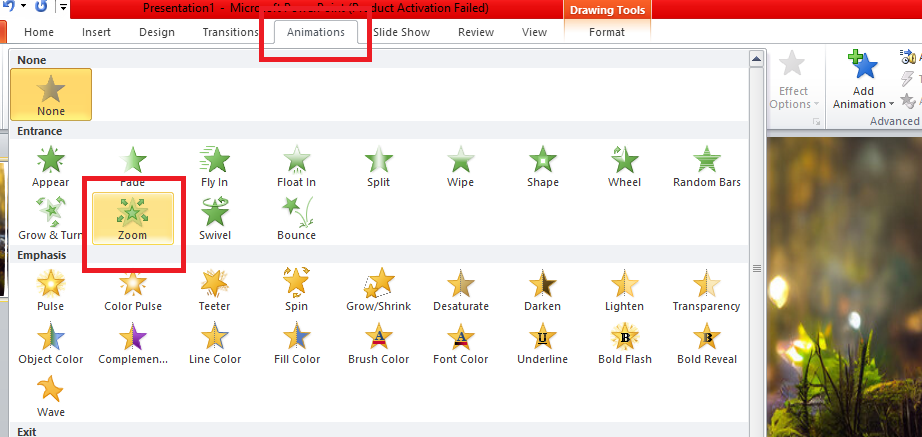922x437 pixels.
Task: Select the Wheel entrance animation
Action: pyautogui.click(x=624, y=166)
